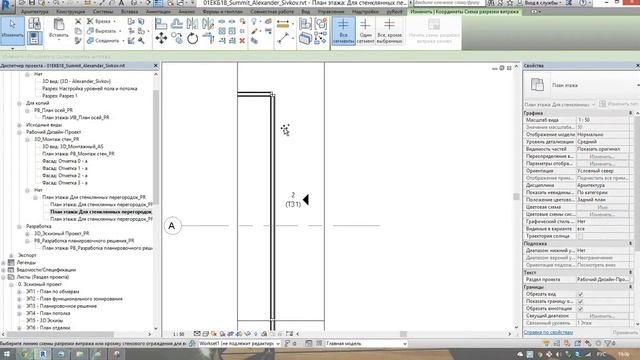Select the Modify (Изменить) arrow tool
The width and height of the screenshot is (640, 360).
point(12,30)
